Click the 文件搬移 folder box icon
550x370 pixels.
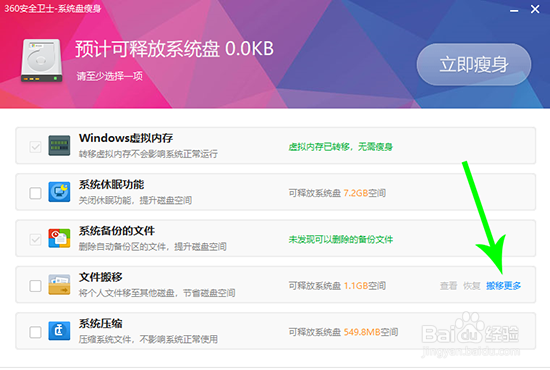point(59,284)
